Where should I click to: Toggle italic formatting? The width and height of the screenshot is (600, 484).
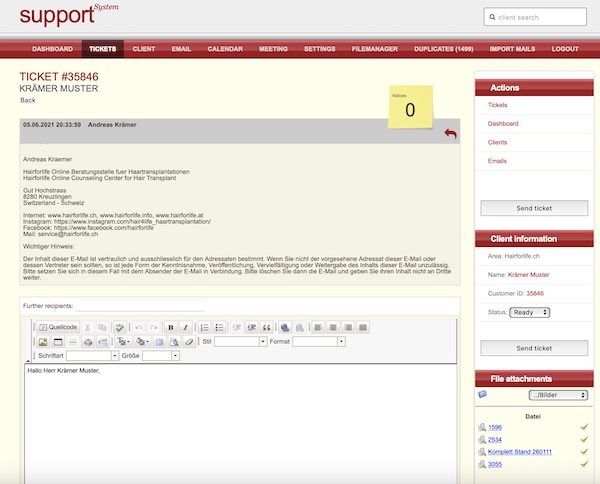186,327
